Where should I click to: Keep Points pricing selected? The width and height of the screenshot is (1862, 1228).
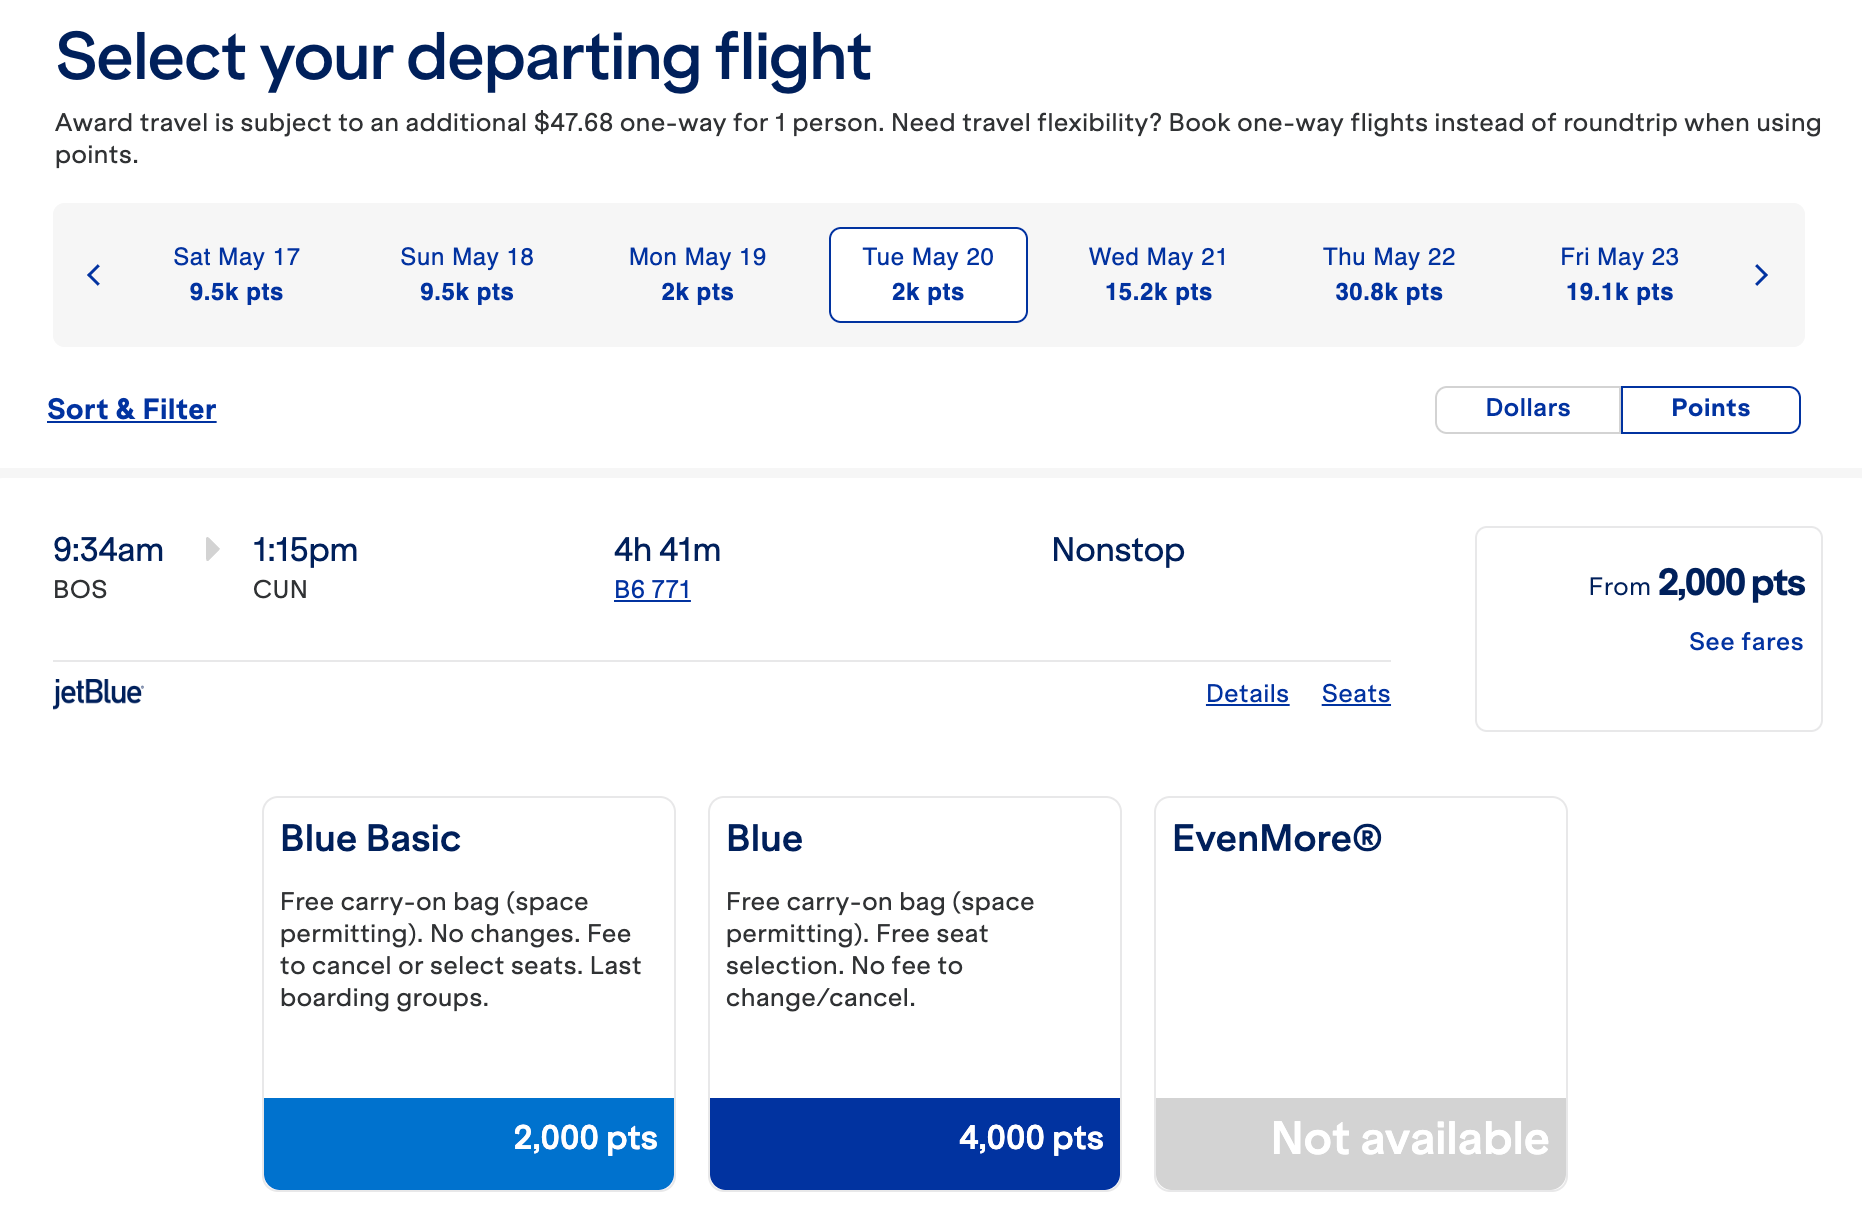1710,409
